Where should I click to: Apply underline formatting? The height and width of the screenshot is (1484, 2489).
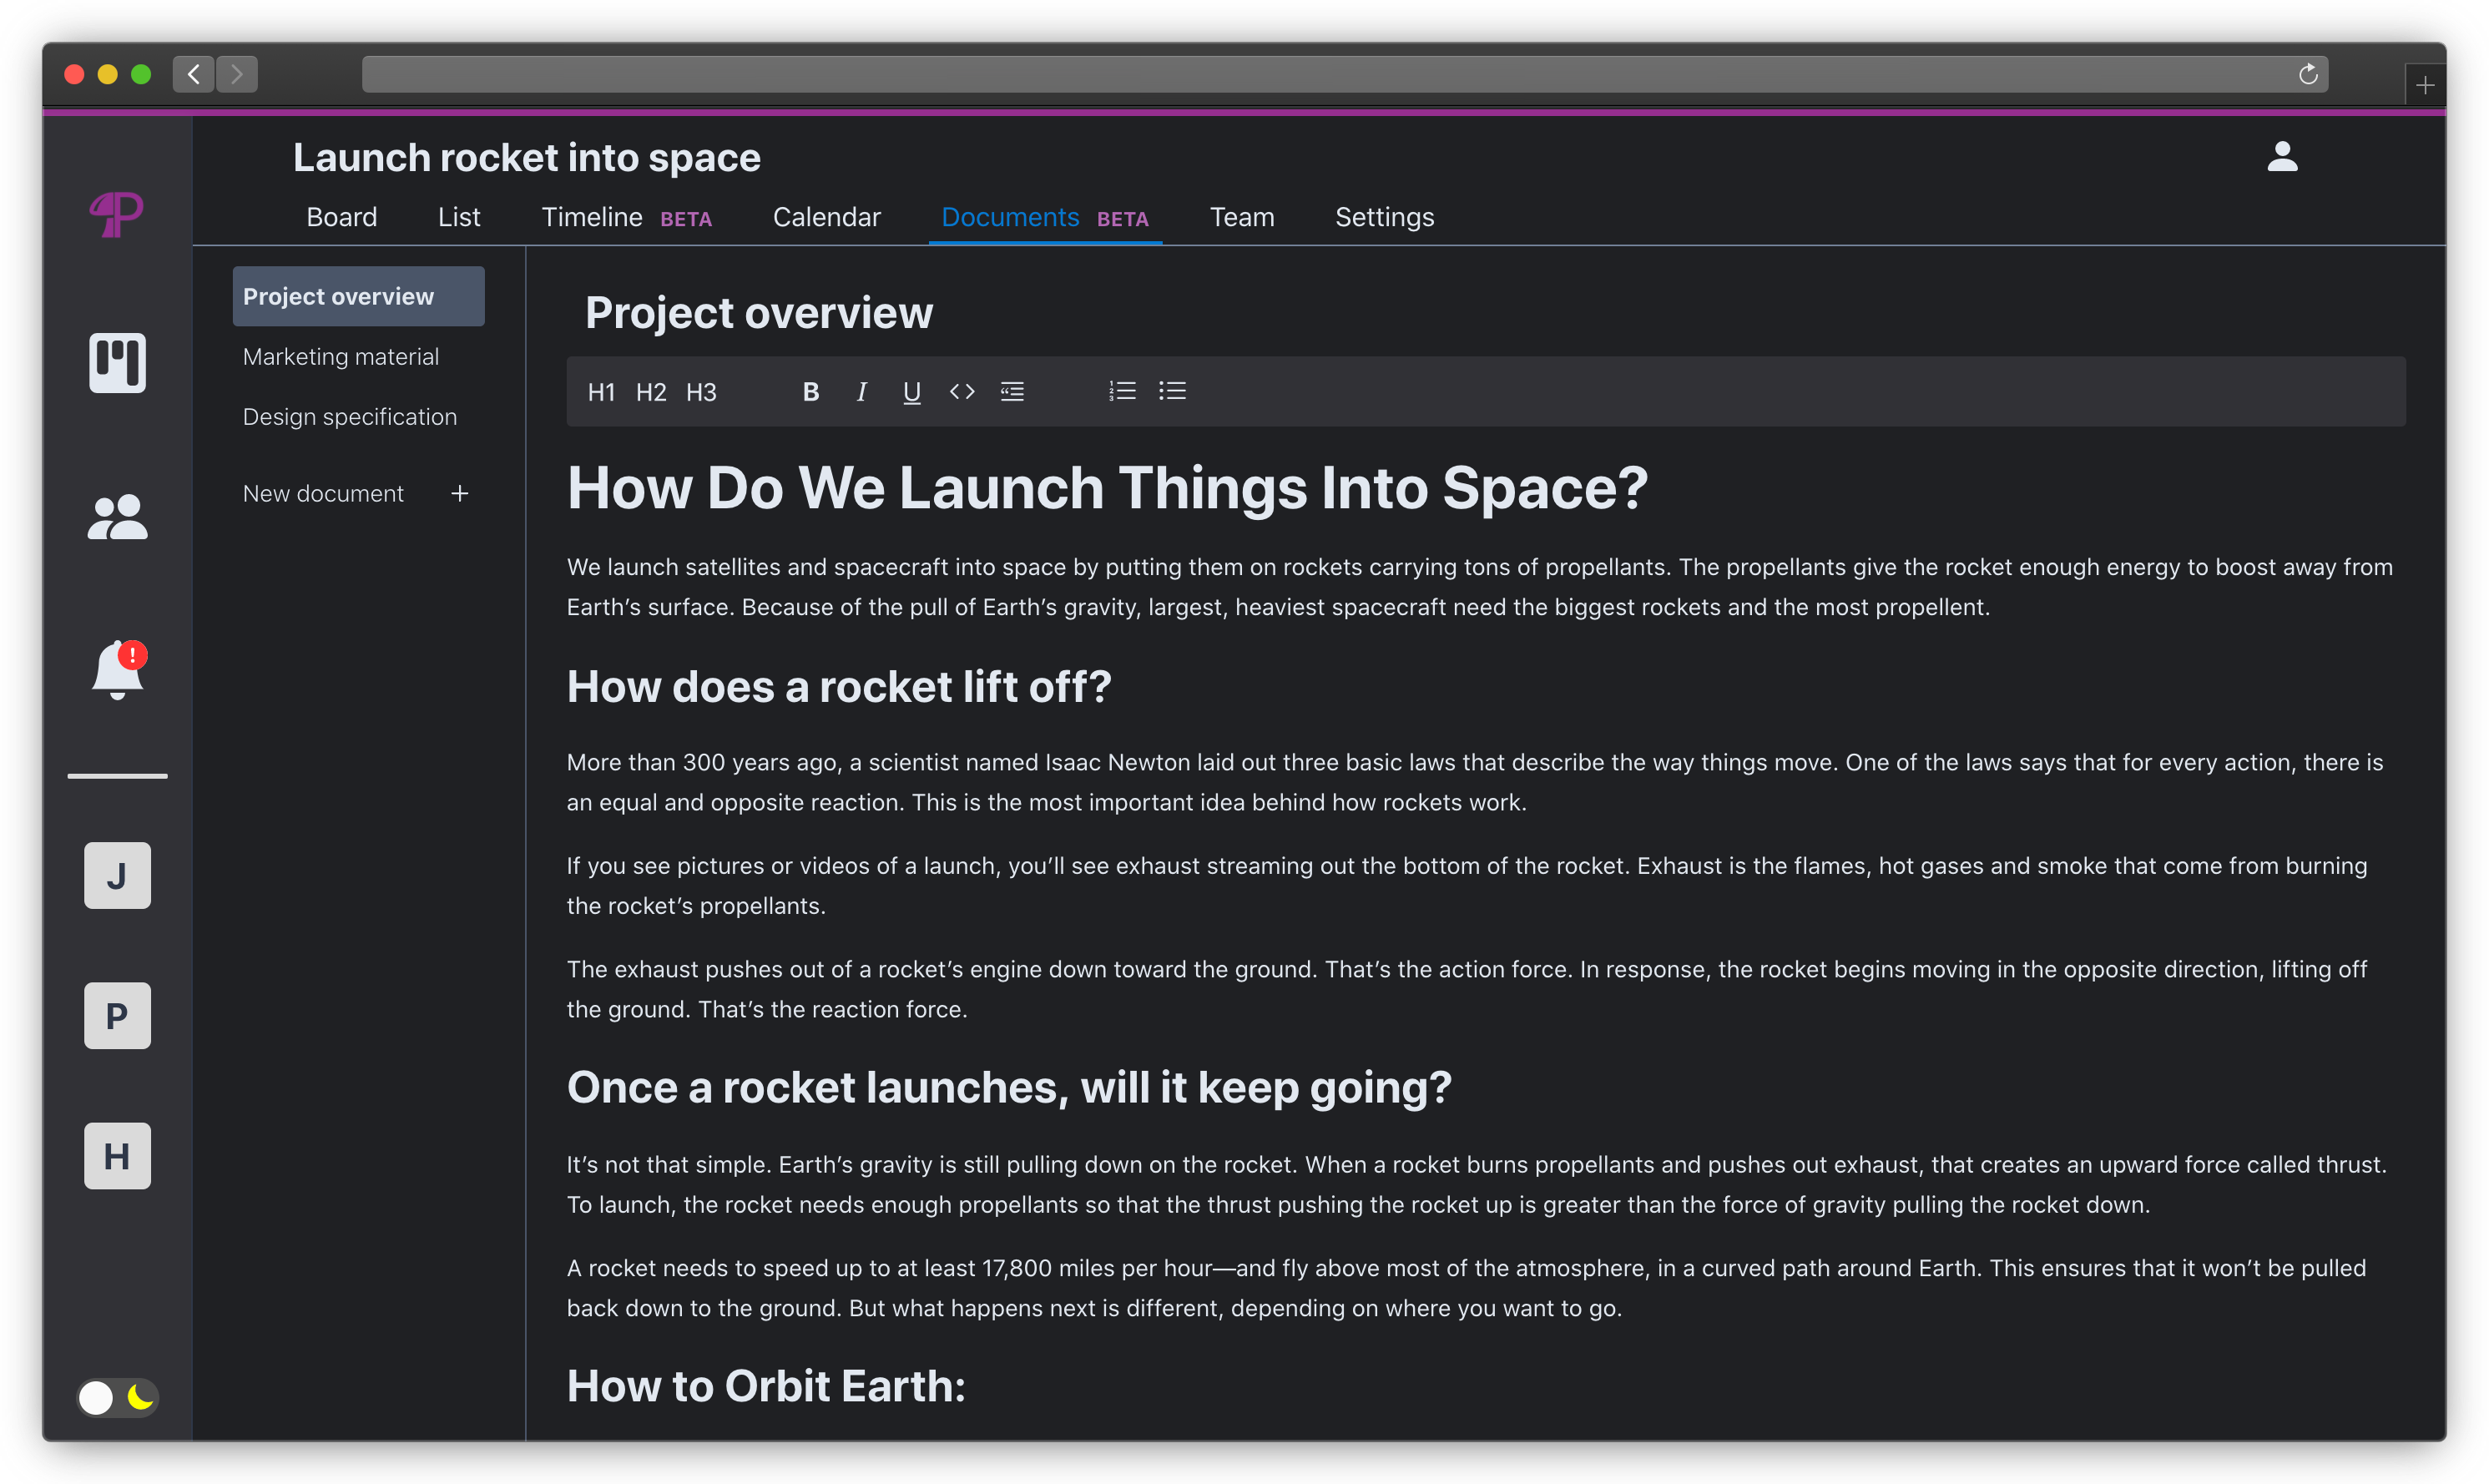point(911,392)
